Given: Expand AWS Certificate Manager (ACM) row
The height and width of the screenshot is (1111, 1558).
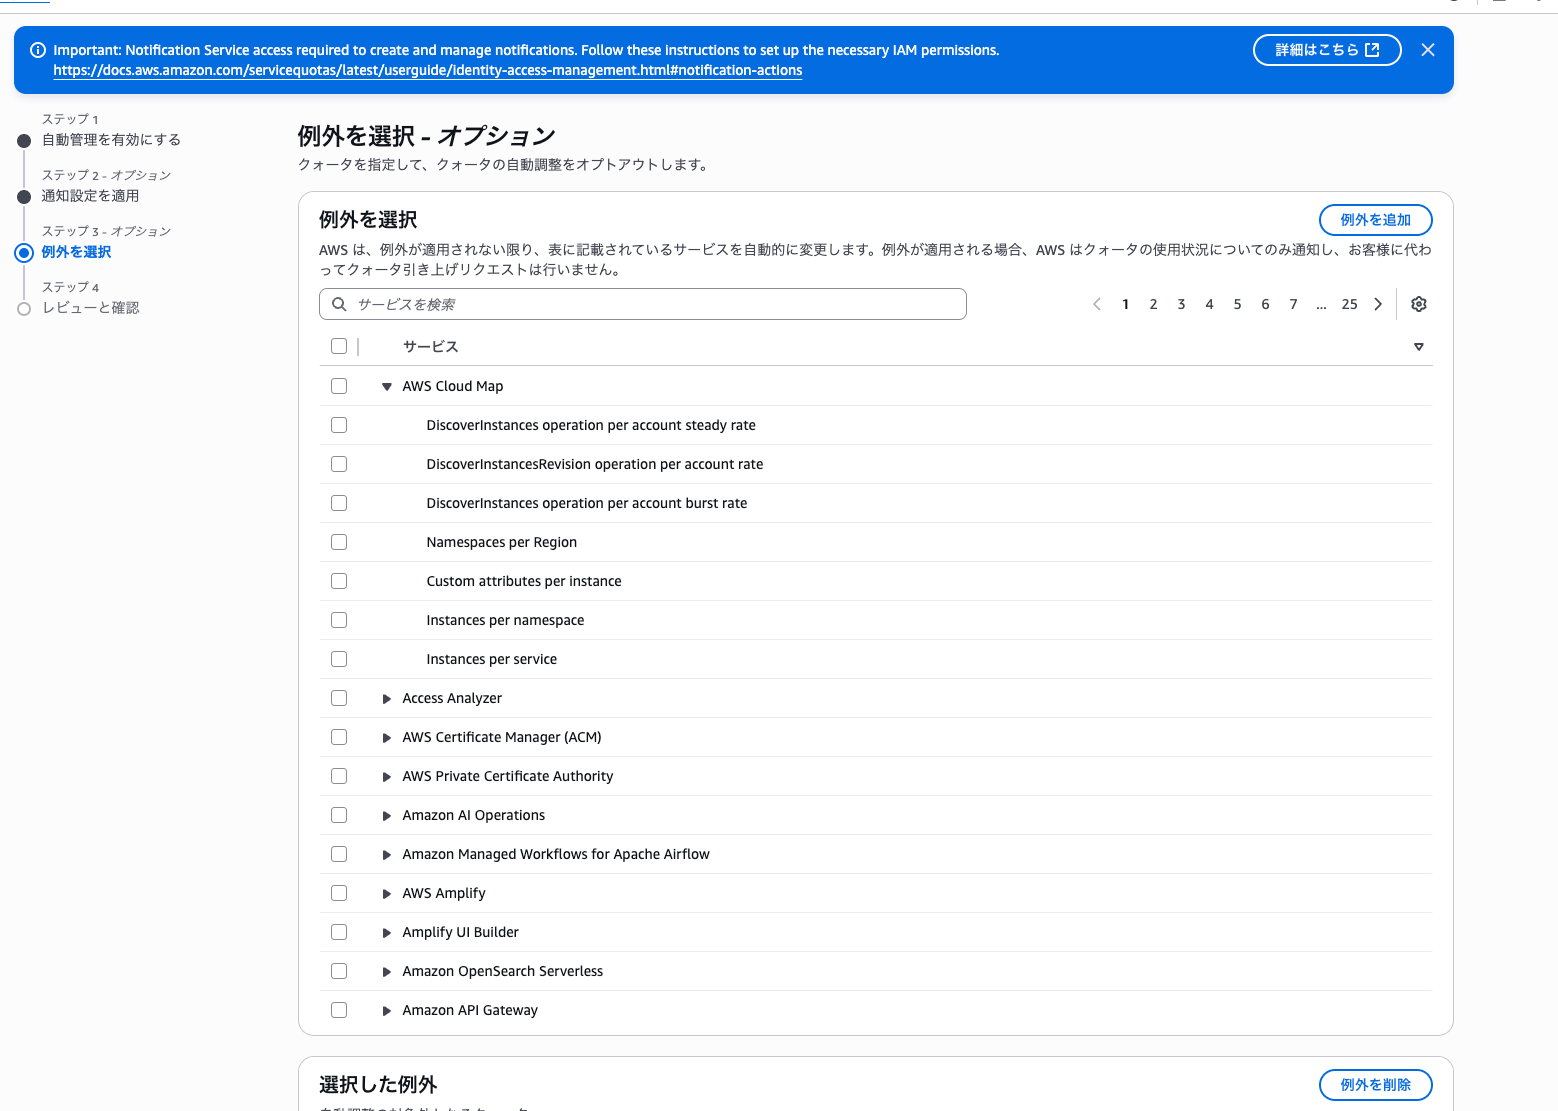Looking at the screenshot, I should pos(386,738).
